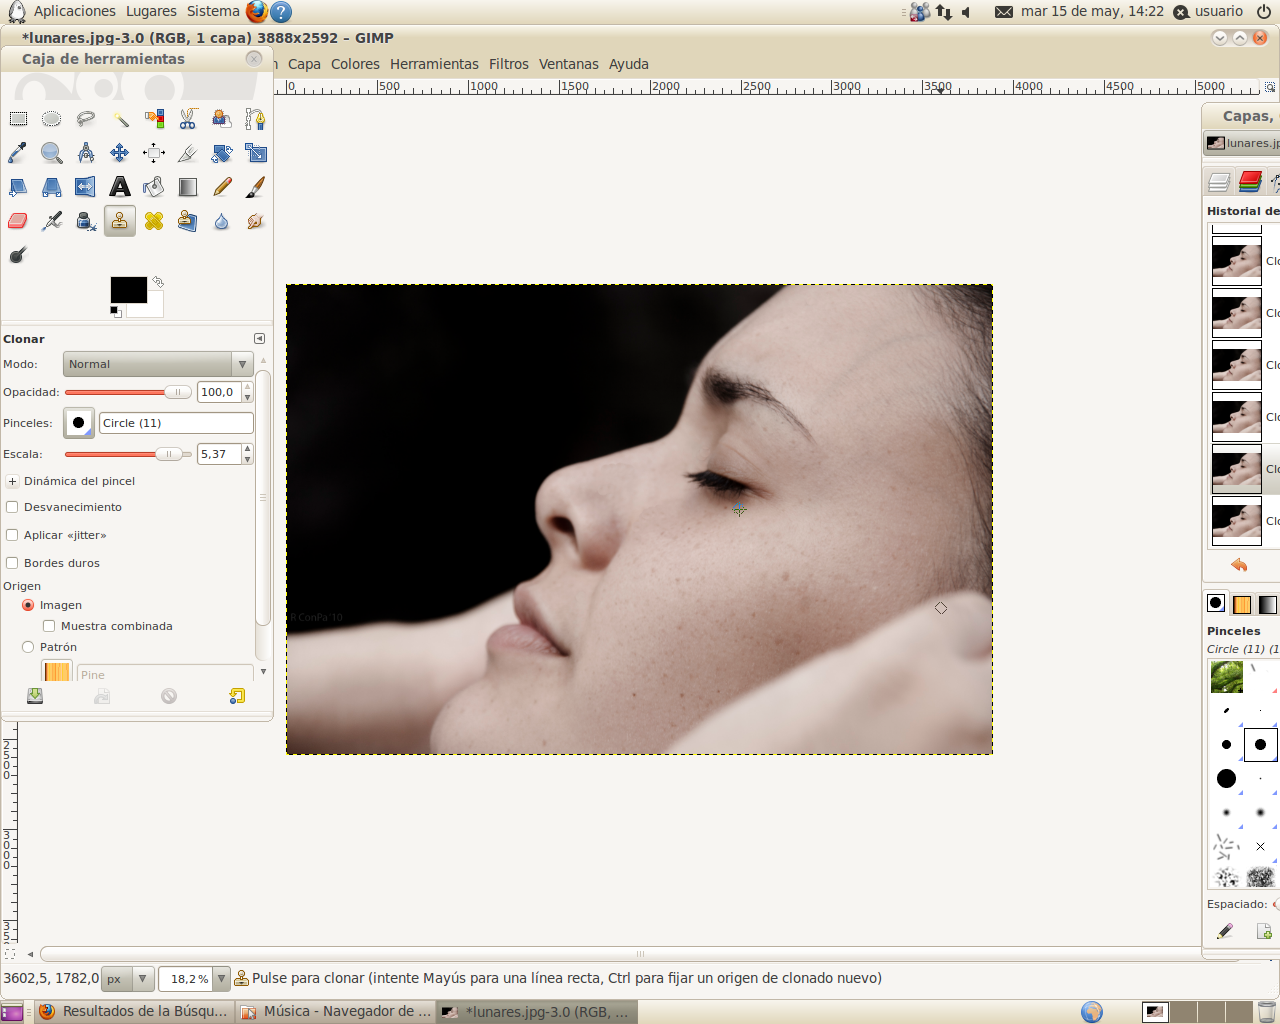Select the Text tool
The height and width of the screenshot is (1024, 1280).
[x=120, y=187]
